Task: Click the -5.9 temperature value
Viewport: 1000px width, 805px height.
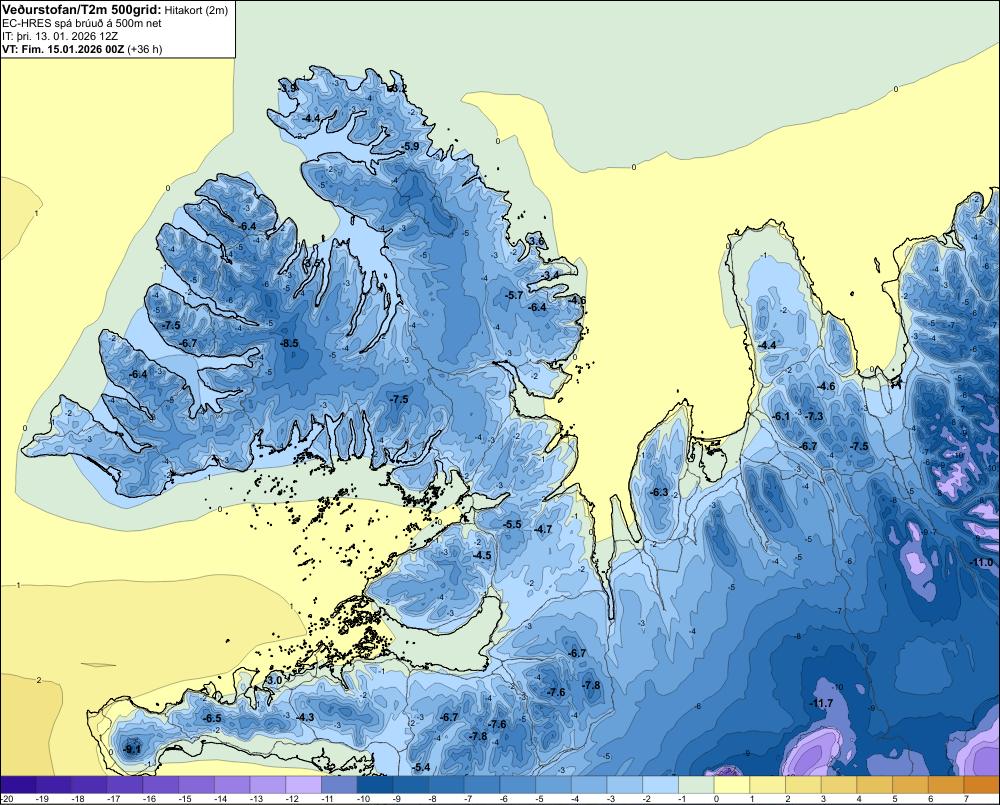Action: [411, 146]
